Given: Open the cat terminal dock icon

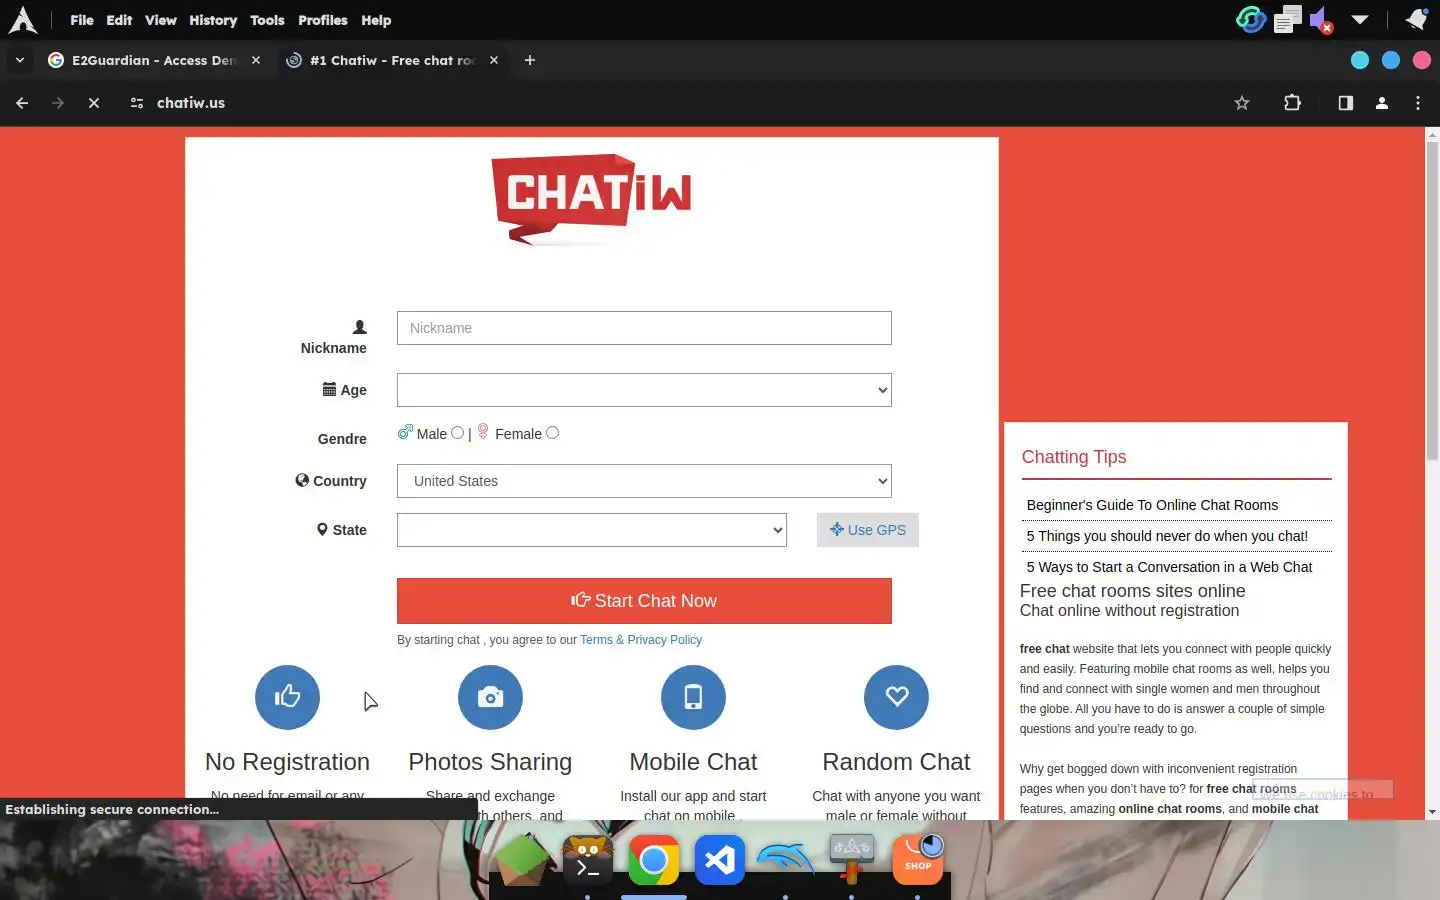Looking at the screenshot, I should click(x=588, y=860).
